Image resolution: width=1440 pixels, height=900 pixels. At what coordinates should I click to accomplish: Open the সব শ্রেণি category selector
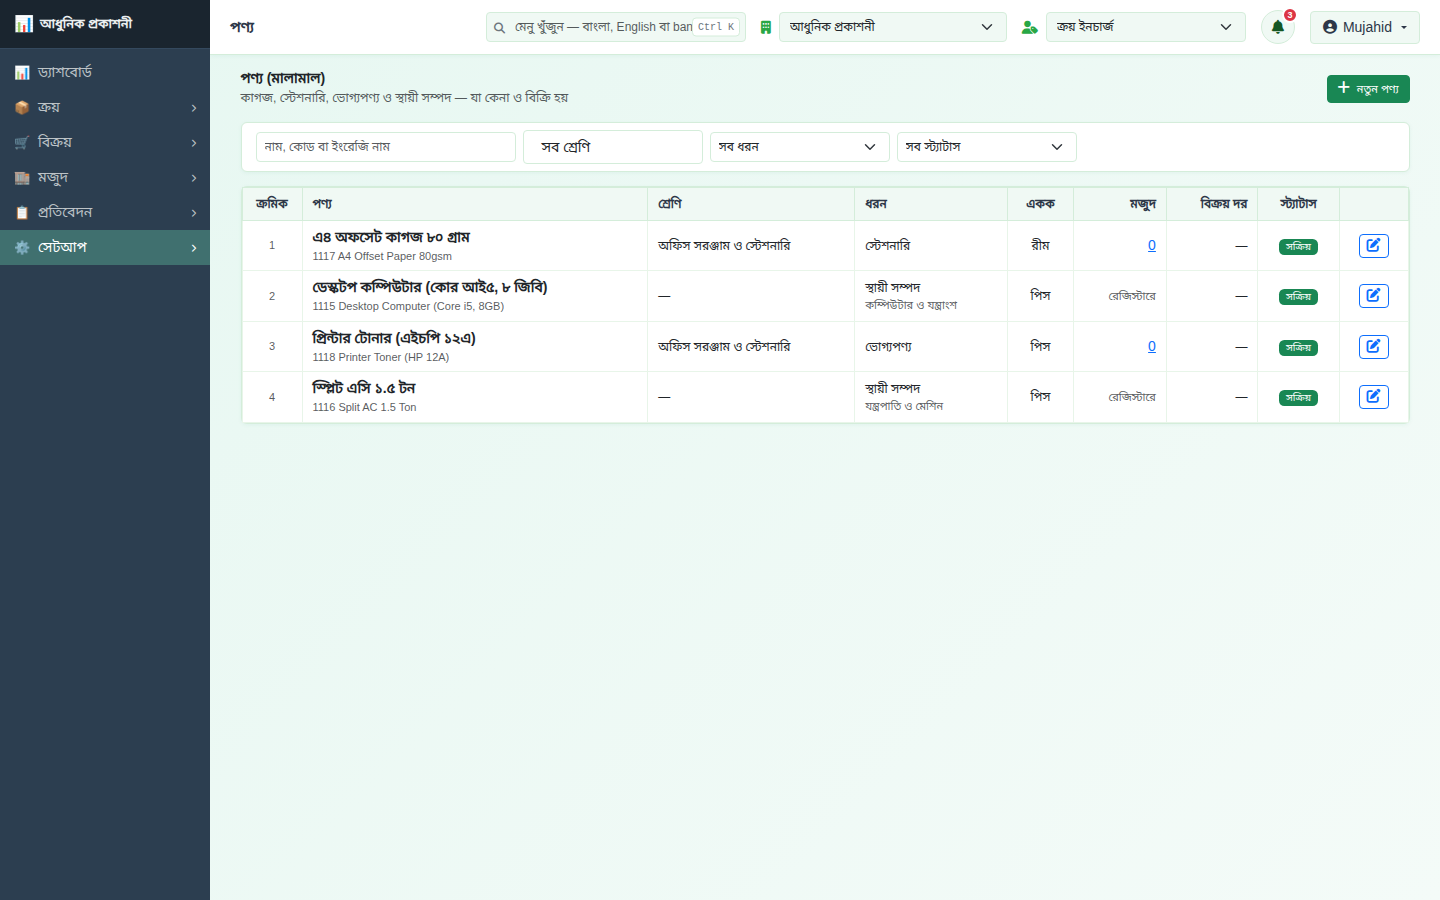tap(613, 147)
